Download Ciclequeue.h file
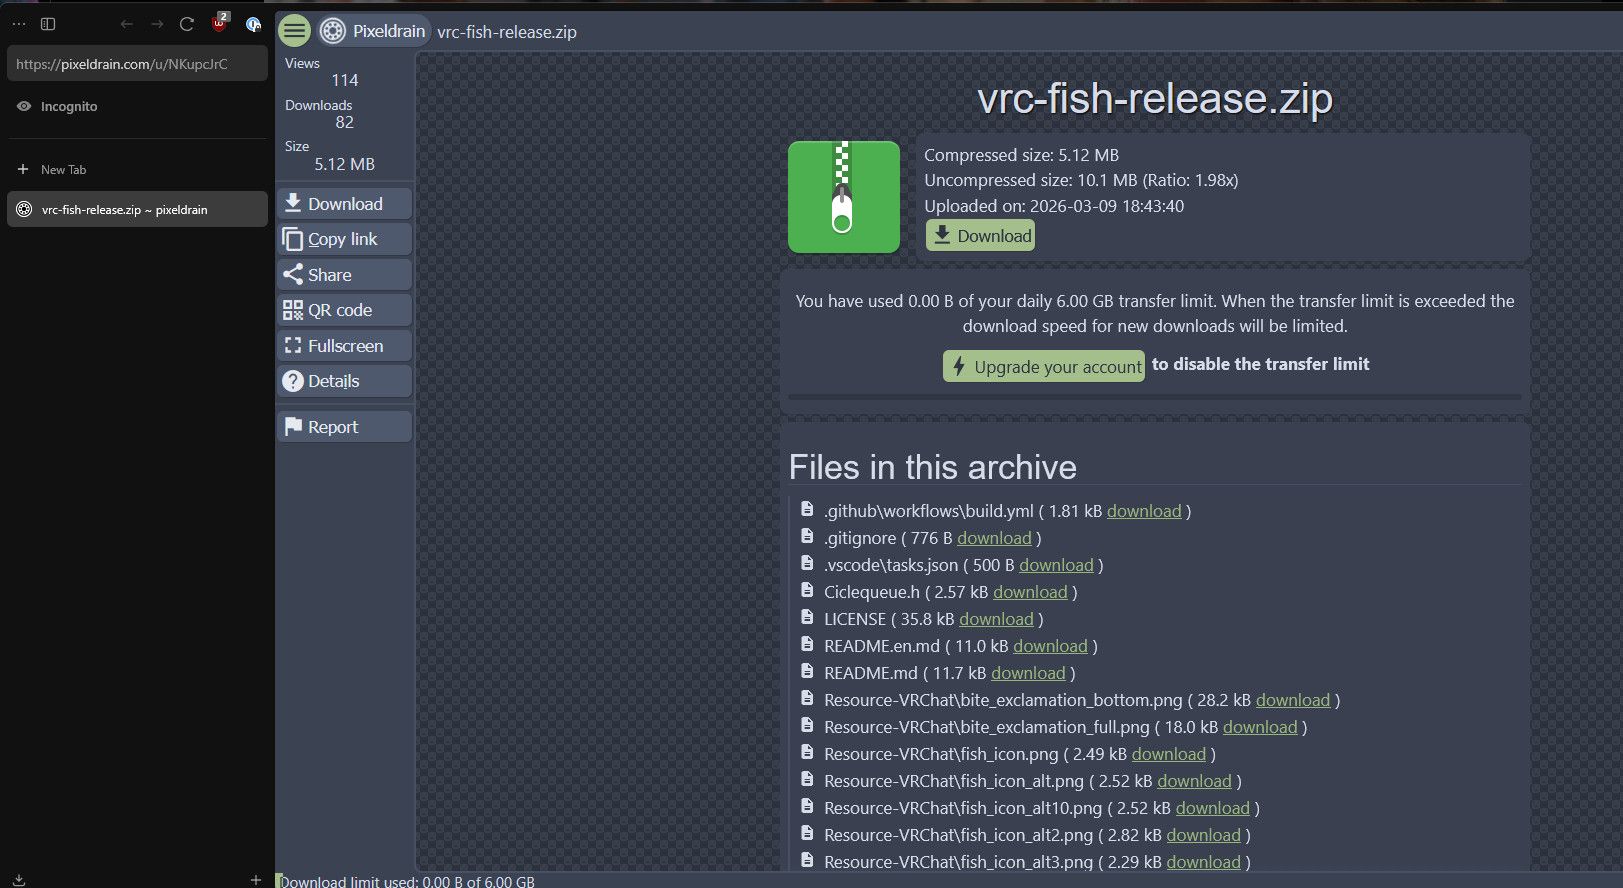Image resolution: width=1623 pixels, height=888 pixels. click(1030, 592)
